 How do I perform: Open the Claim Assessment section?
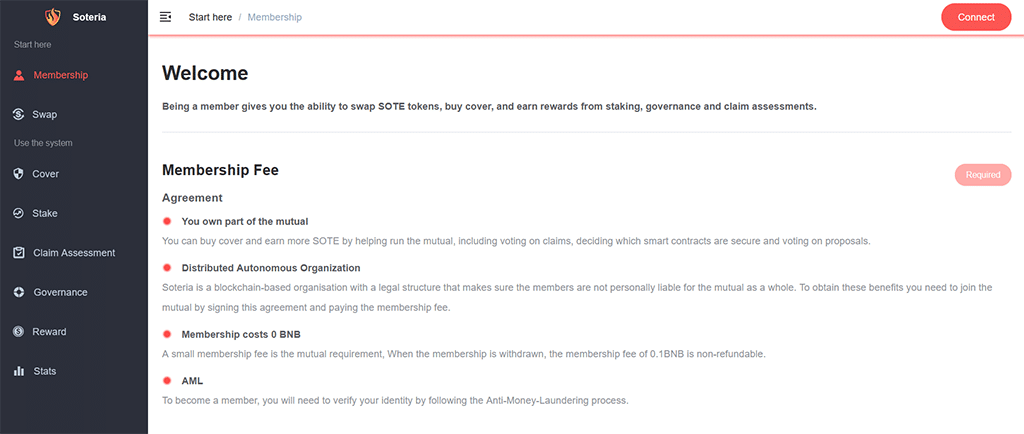click(74, 253)
